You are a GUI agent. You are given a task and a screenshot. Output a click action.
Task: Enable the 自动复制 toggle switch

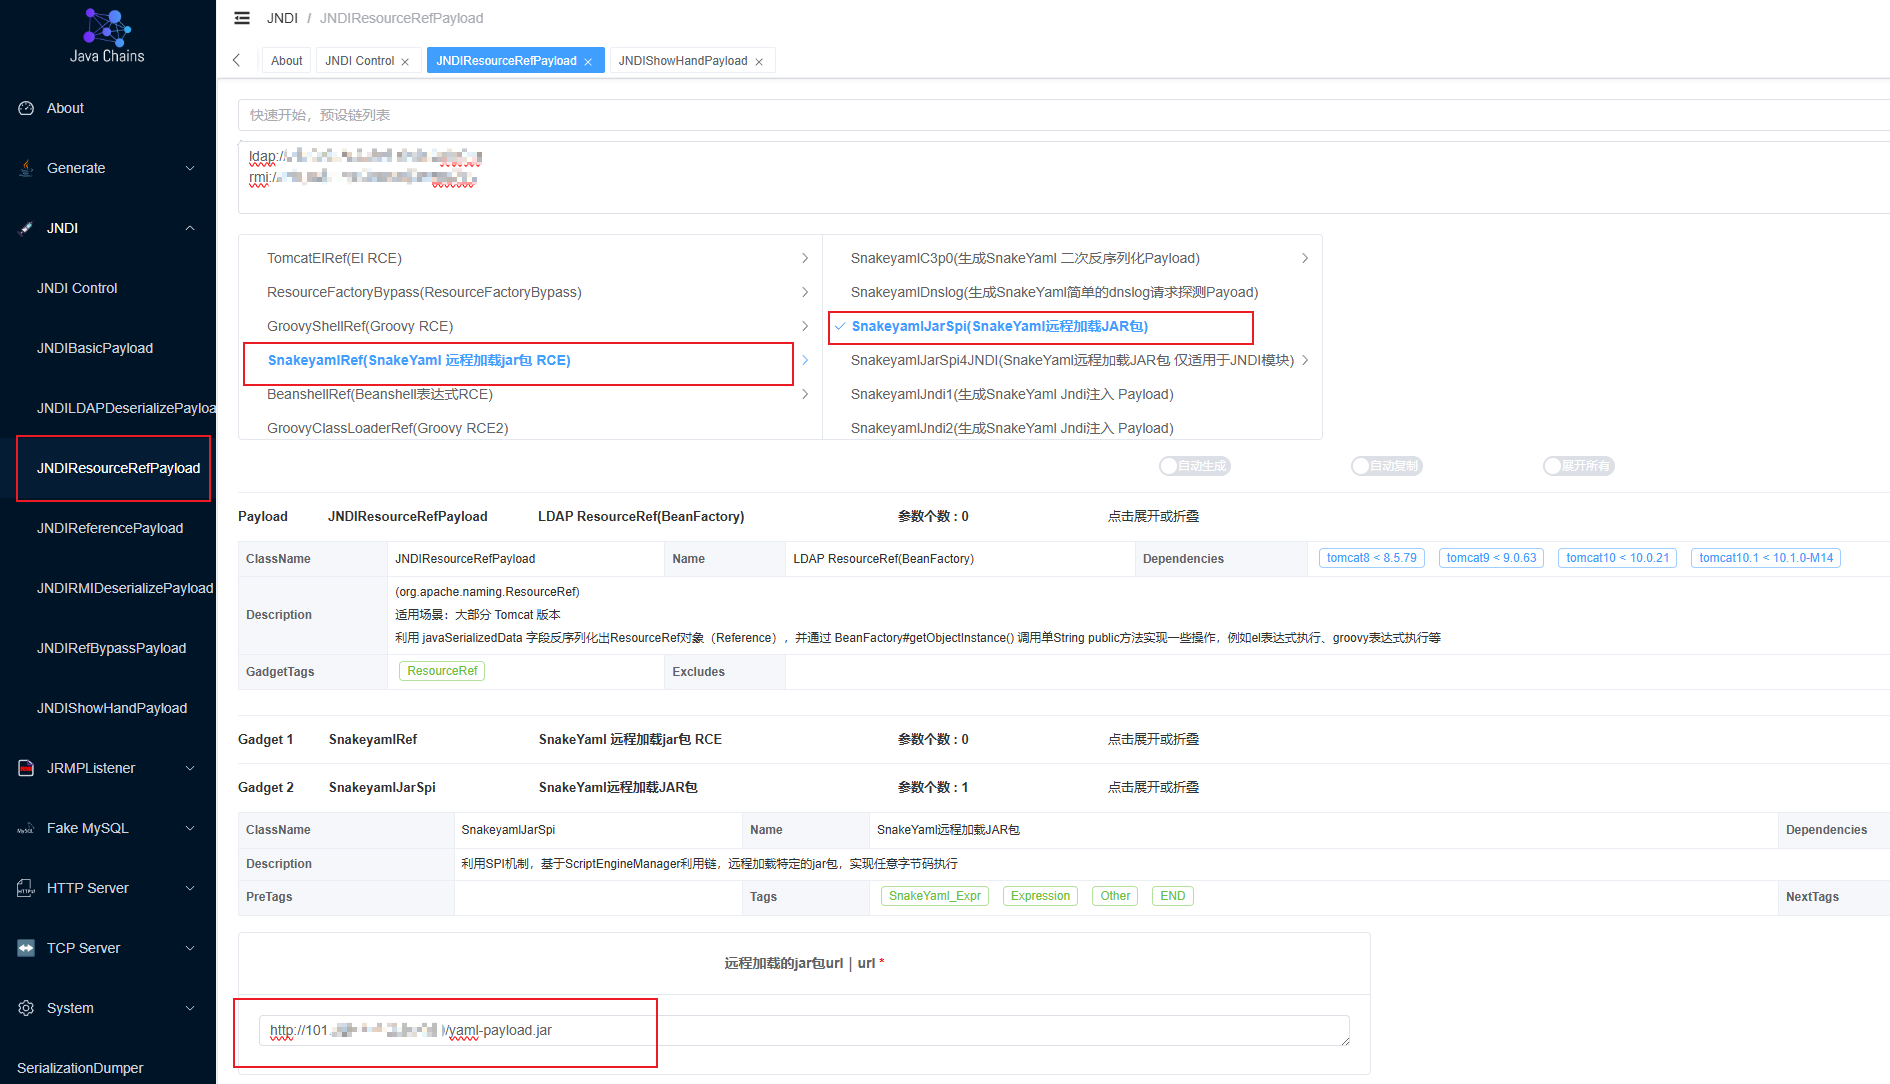(x=1387, y=466)
